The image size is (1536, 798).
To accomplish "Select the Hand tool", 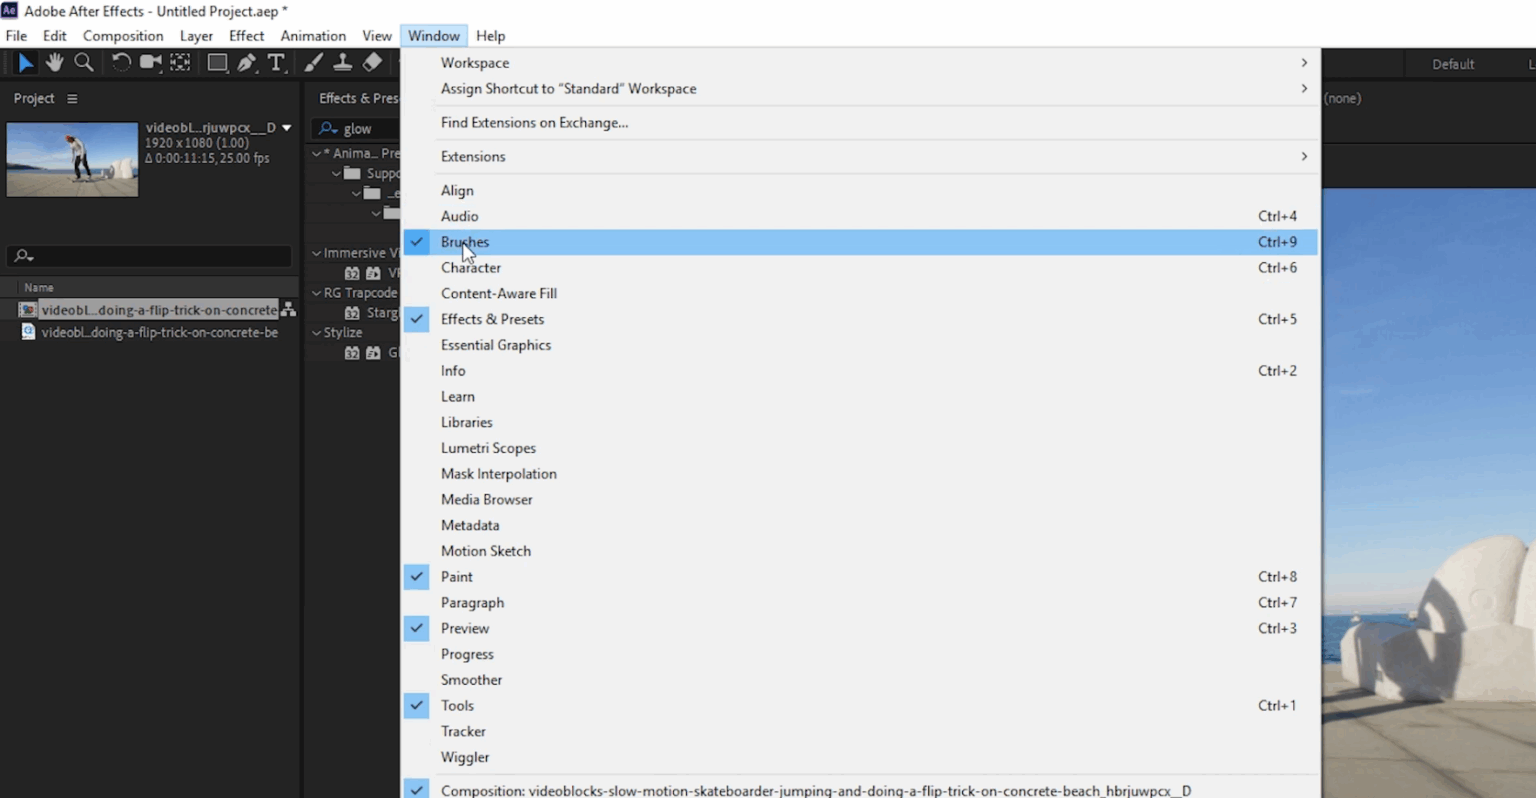I will click(54, 63).
